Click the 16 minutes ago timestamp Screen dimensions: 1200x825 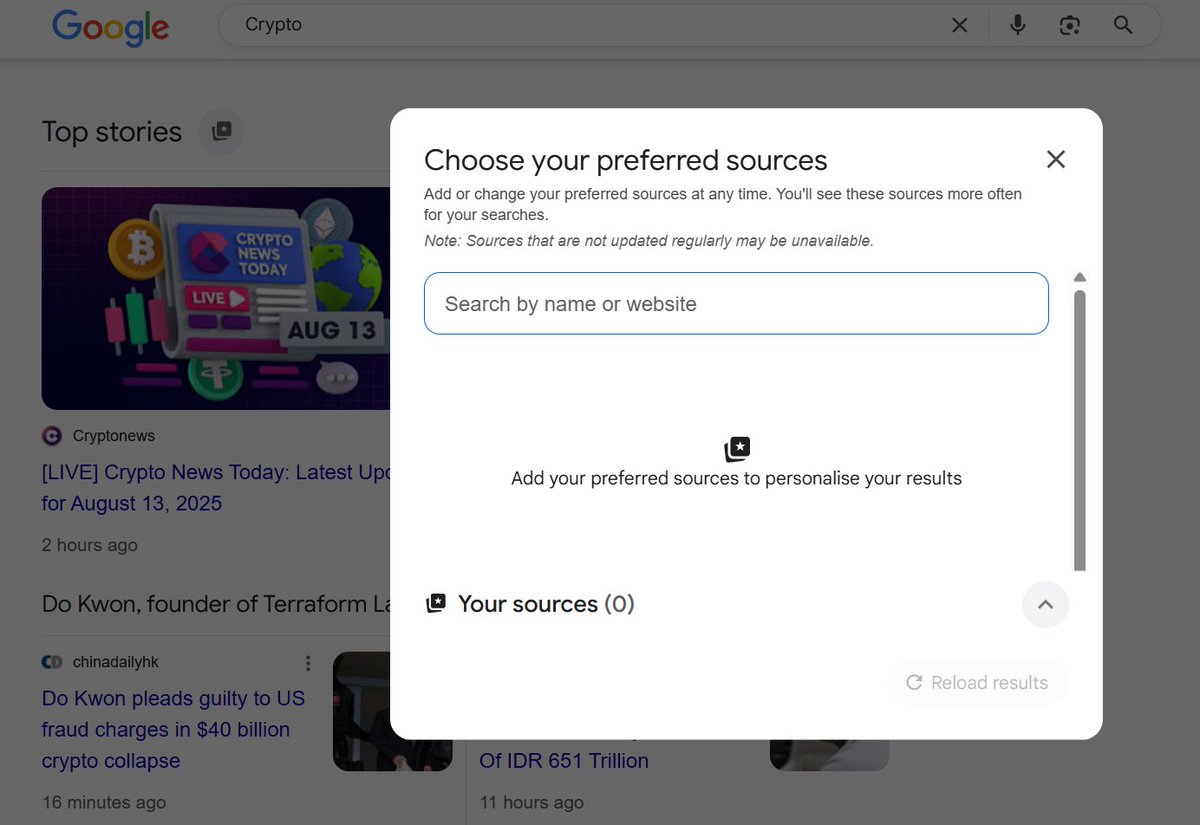(104, 802)
